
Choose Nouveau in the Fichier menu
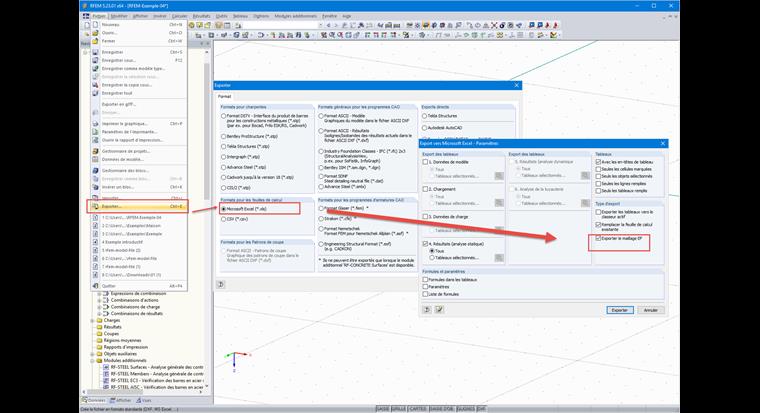click(138, 25)
